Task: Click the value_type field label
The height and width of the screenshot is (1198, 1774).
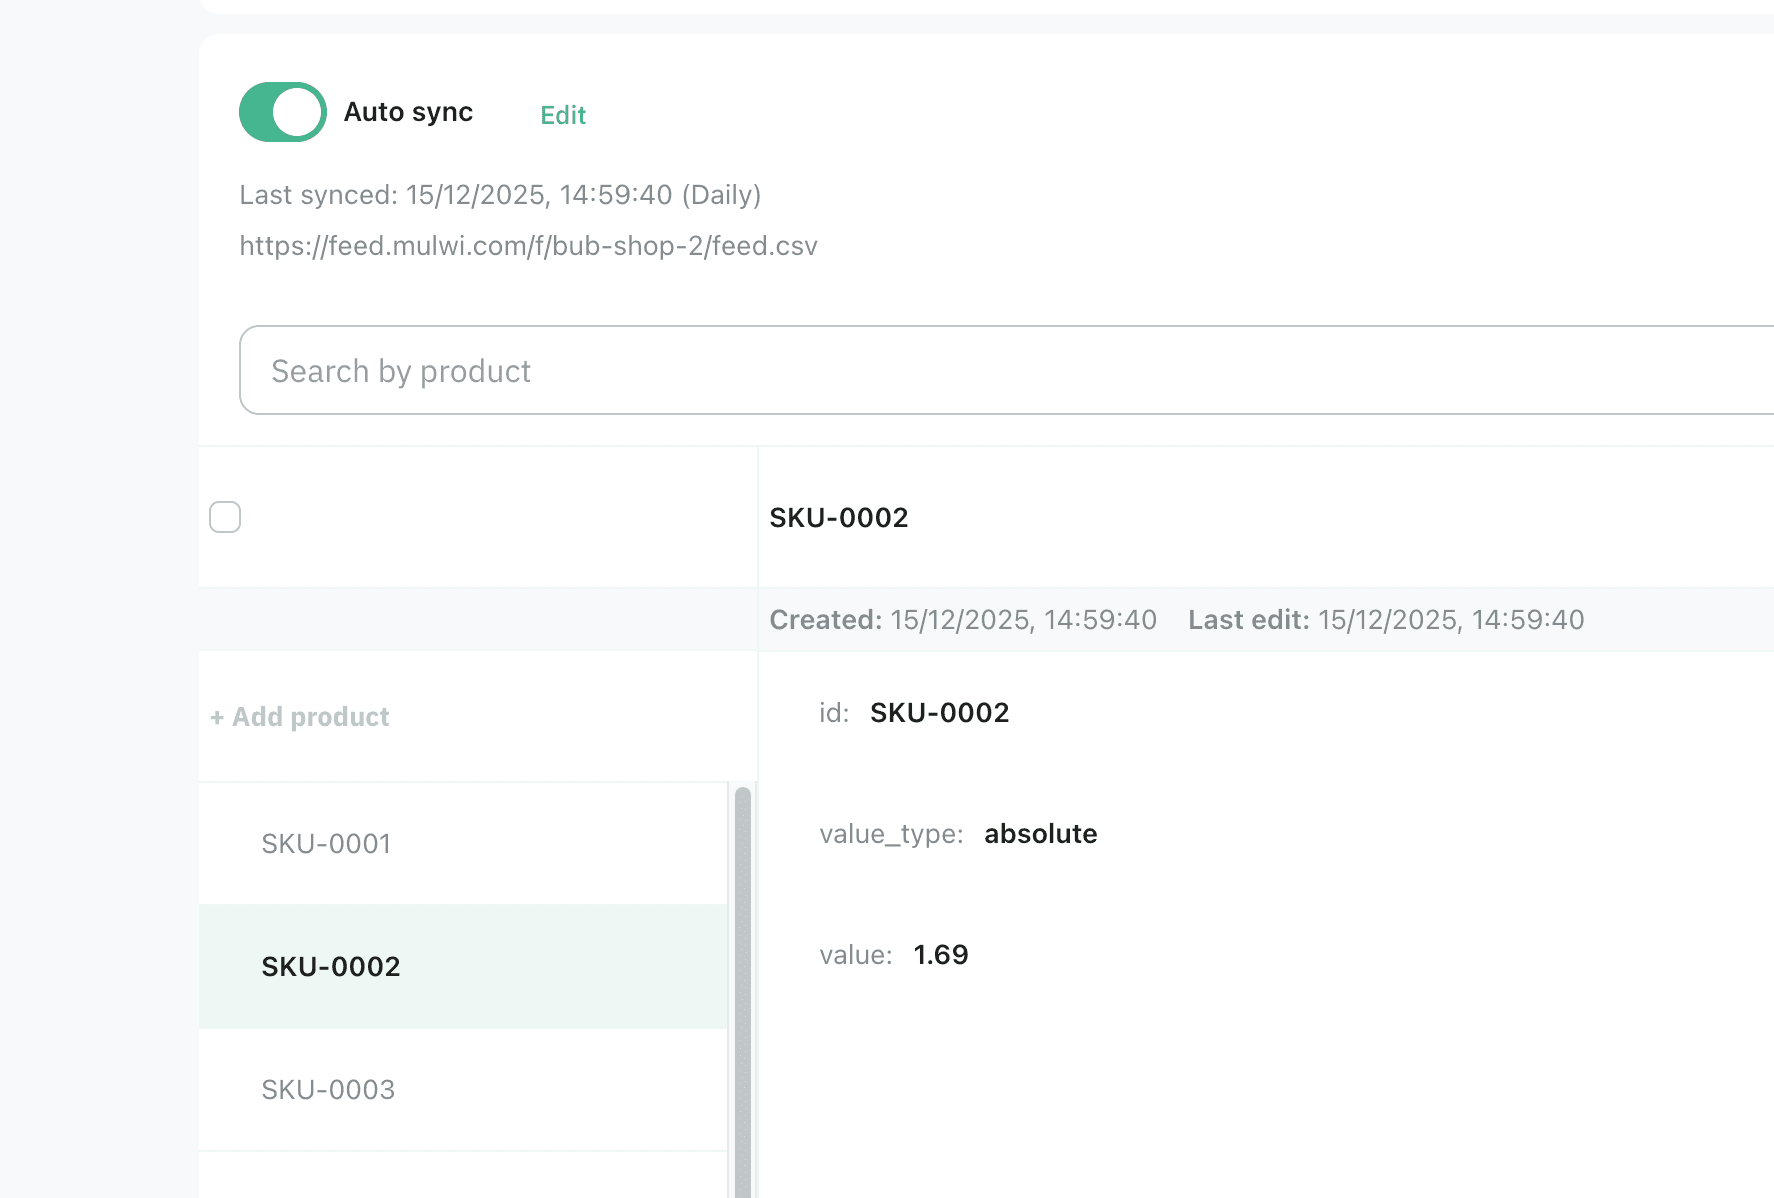Action: coord(891,834)
